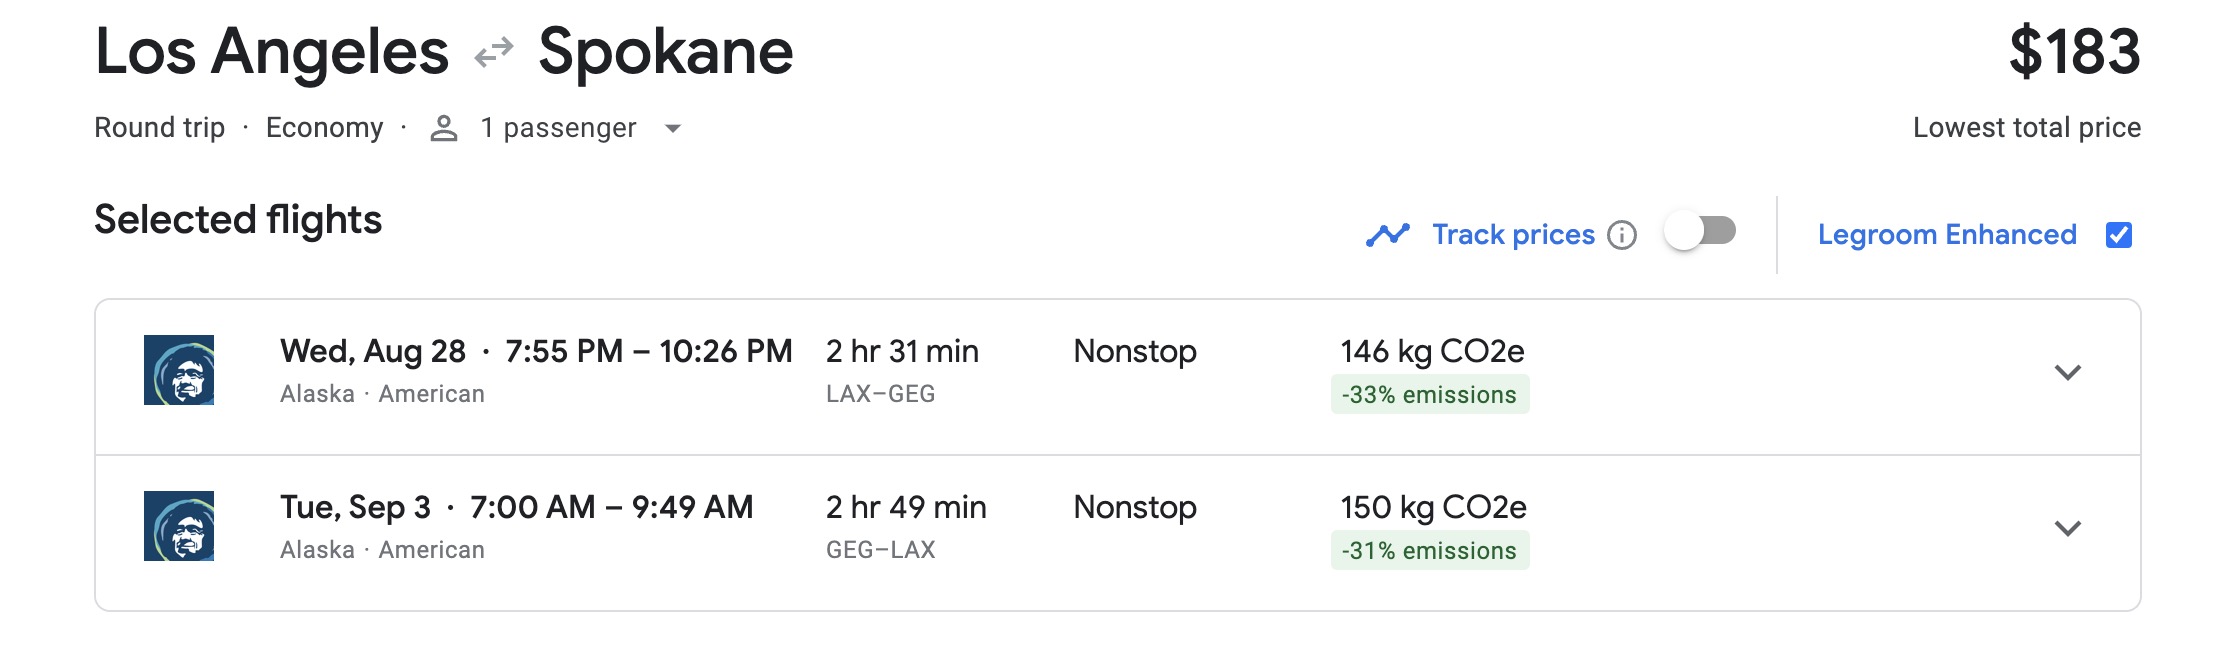Click the Track prices graph icon
This screenshot has width=2228, height=660.
coord(1387,235)
